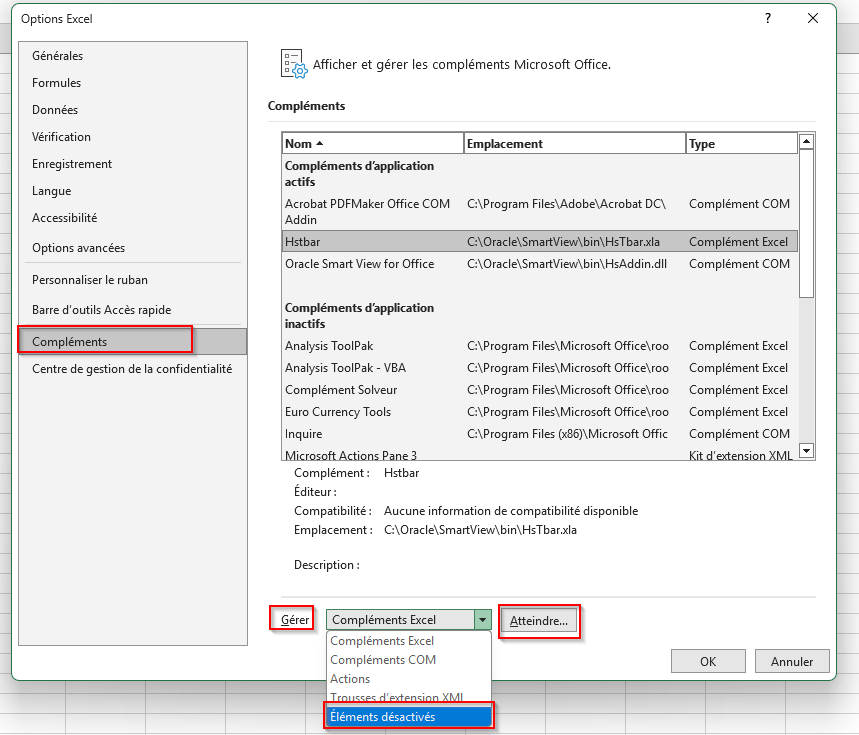Open Centre de gestion de la confidentialité
This screenshot has width=859, height=735.
click(x=132, y=369)
